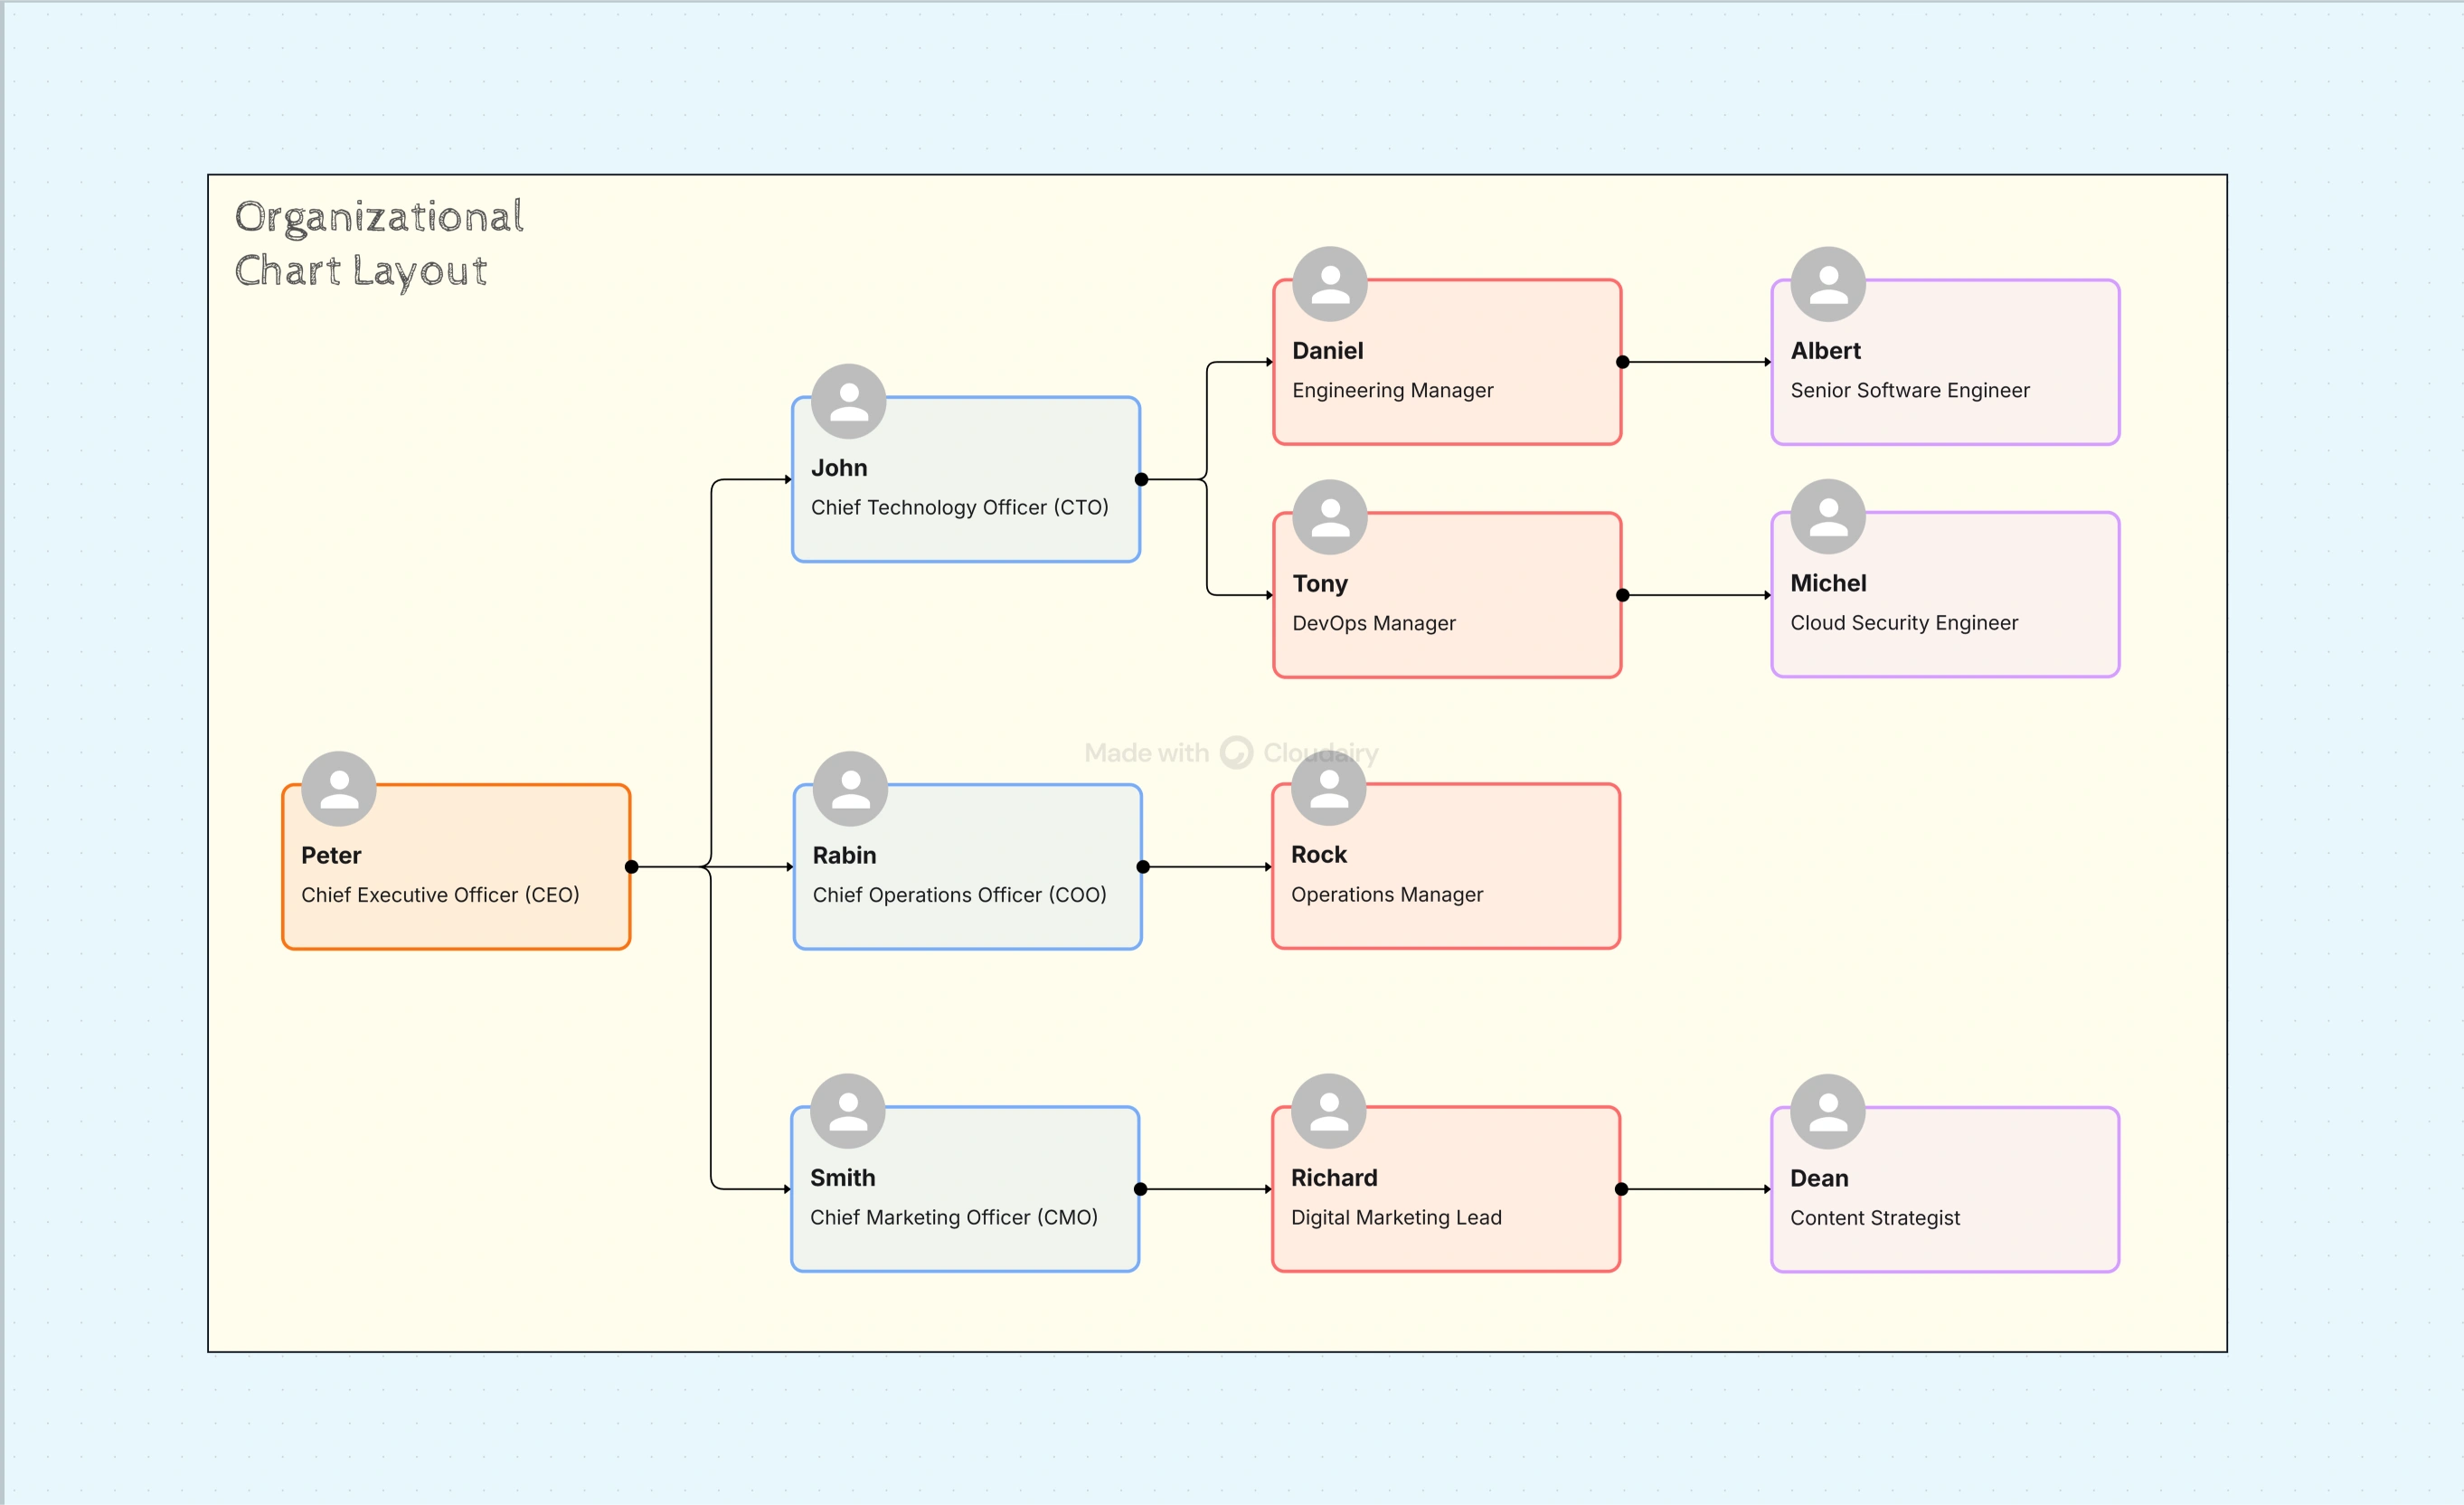Select the Tony name label
Viewport: 2464px width, 1505px height.
click(x=1320, y=583)
